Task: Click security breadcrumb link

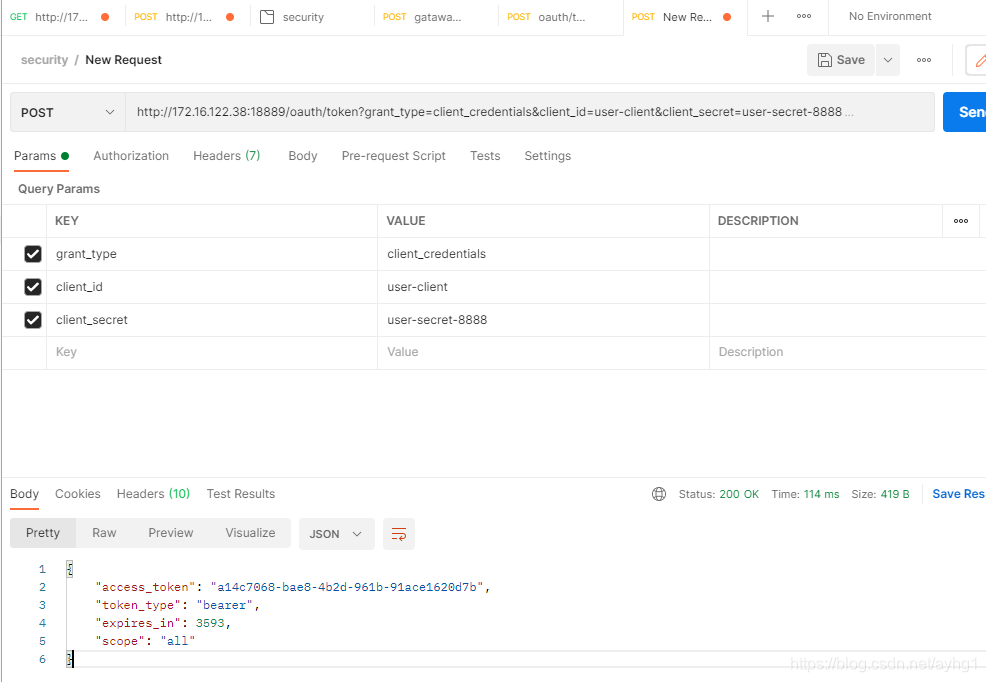Action: coord(44,60)
